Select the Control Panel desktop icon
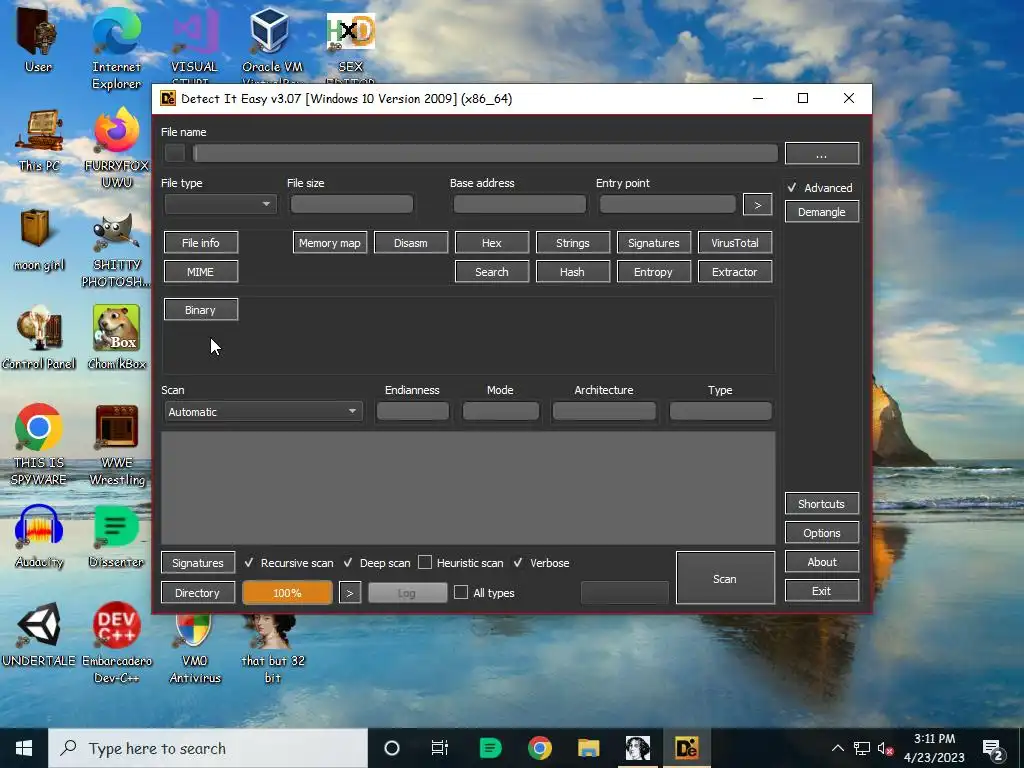Screen dimensions: 1024x768 click(x=39, y=338)
